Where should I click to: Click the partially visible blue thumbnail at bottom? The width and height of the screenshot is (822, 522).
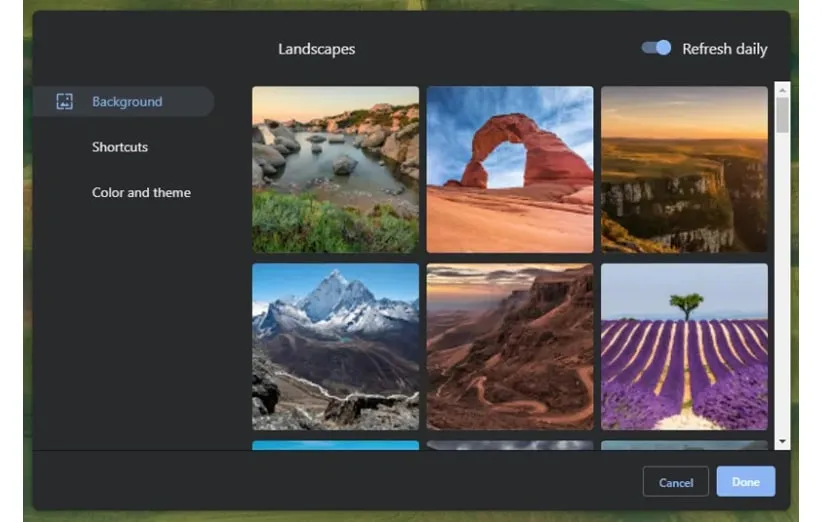tap(335, 445)
